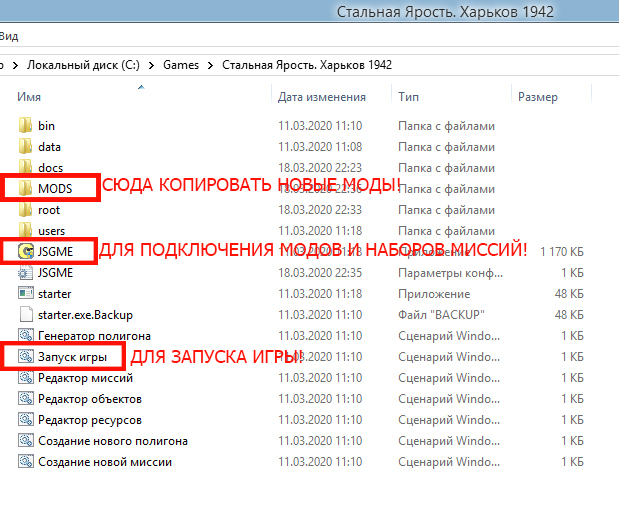Expand chevron before Локальный диск (C:)
Screen dimensions: 619x507
tap(15, 66)
